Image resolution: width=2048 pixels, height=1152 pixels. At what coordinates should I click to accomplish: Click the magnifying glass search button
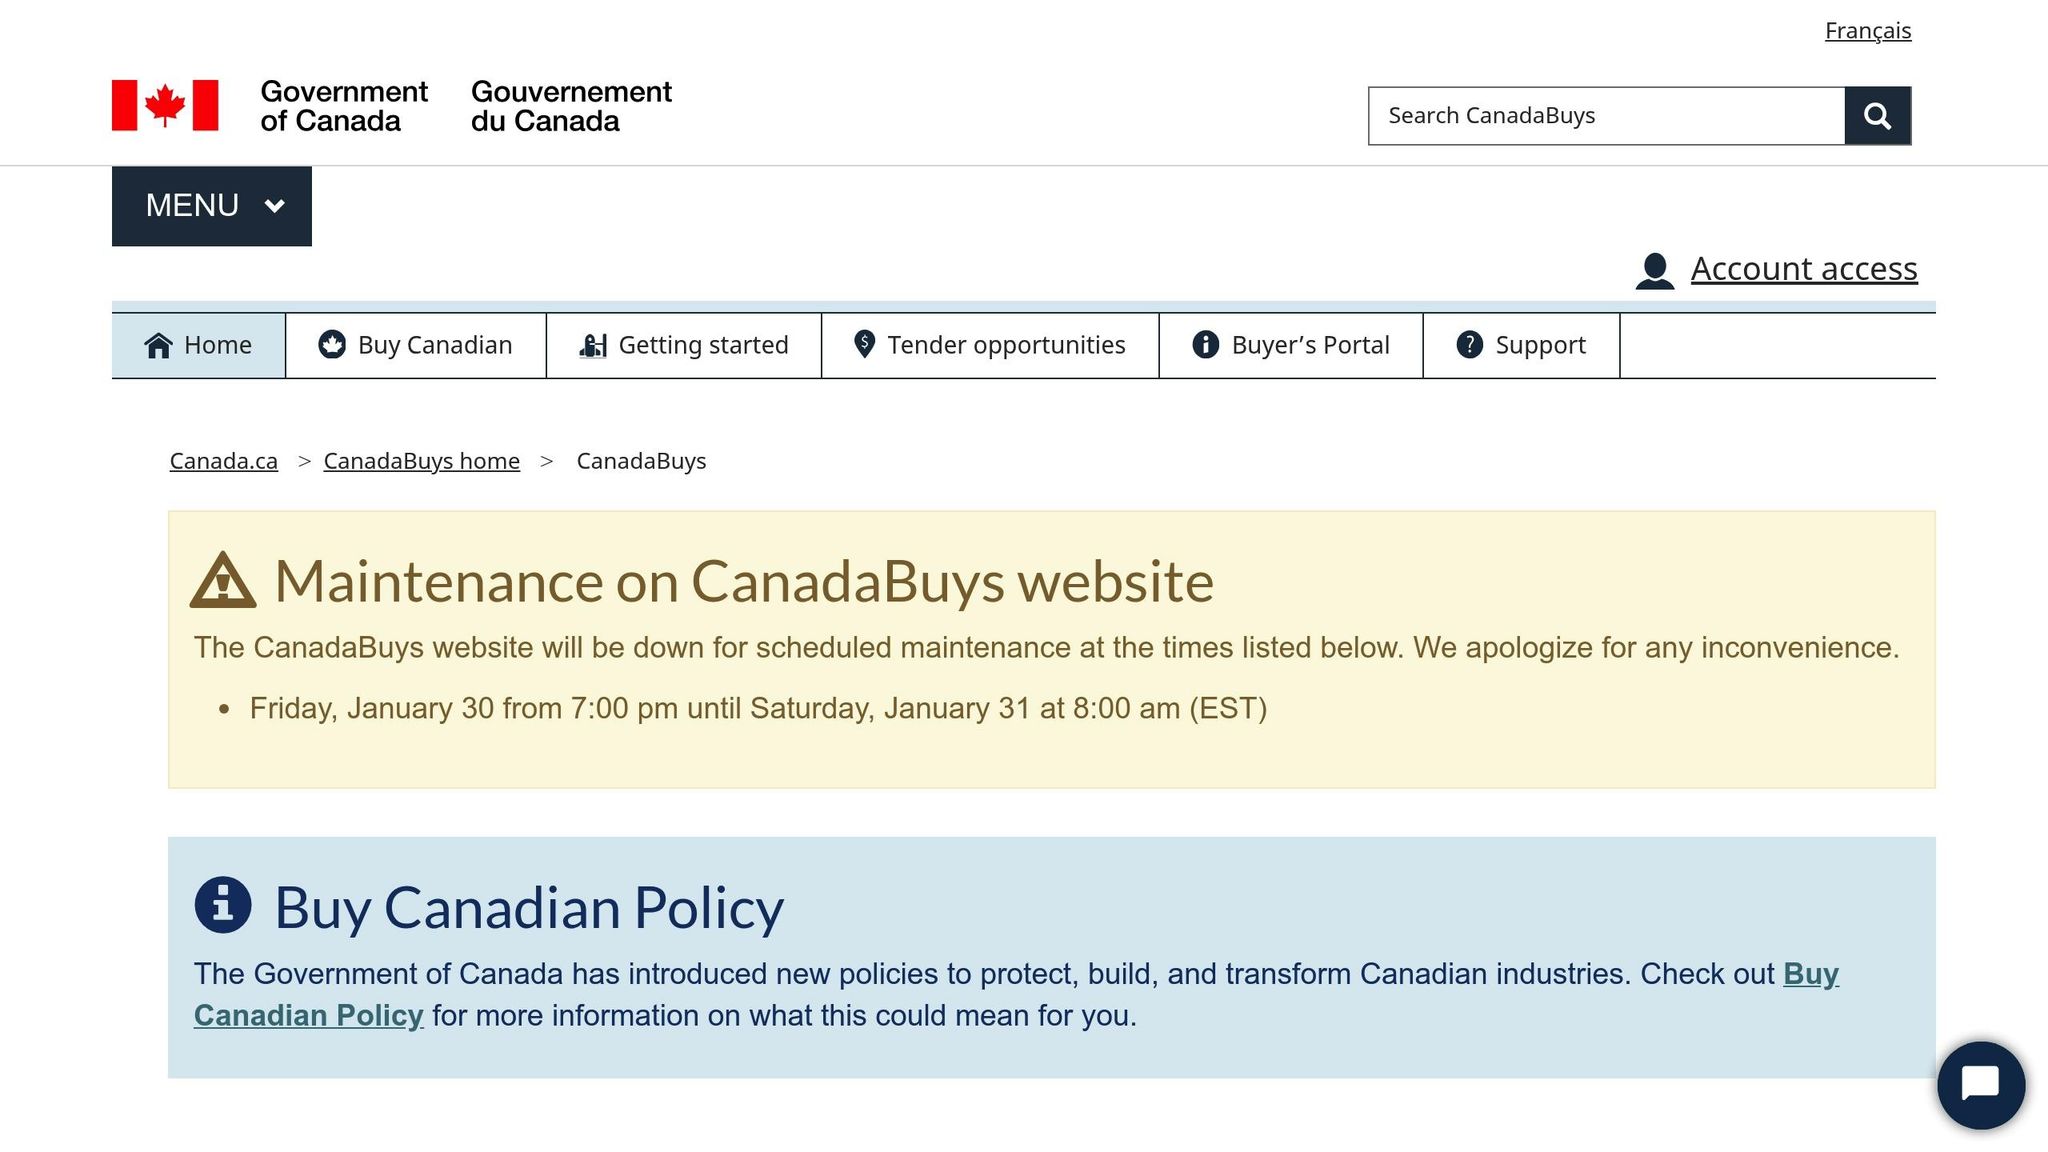pyautogui.click(x=1877, y=116)
